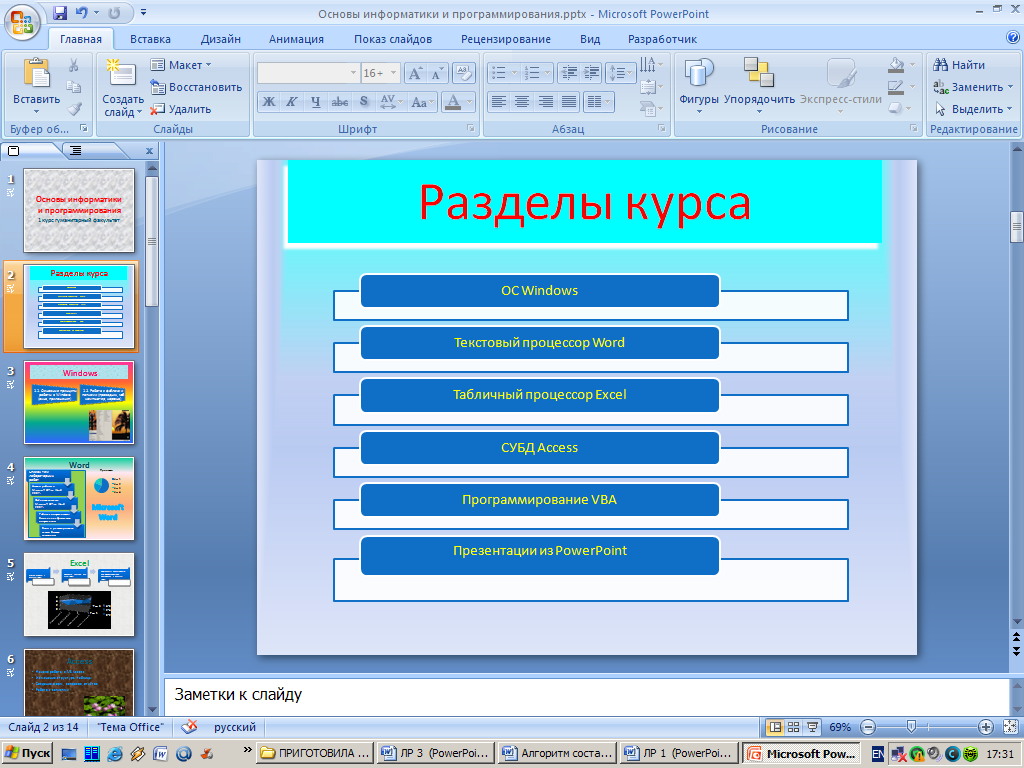Select slide 3 Windows thumbnail
Image resolution: width=1024 pixels, height=768 pixels.
[79, 403]
